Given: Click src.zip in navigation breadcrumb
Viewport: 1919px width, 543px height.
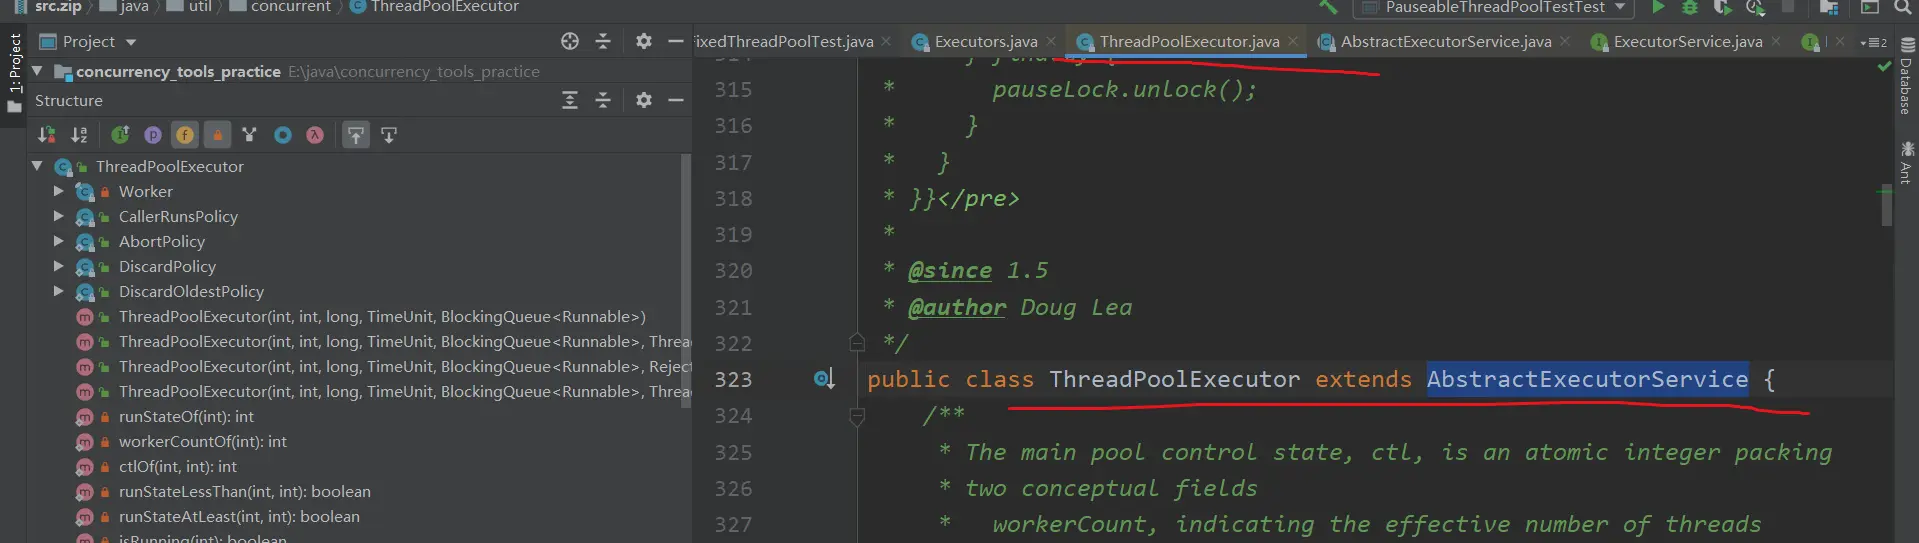Looking at the screenshot, I should [x=48, y=7].
